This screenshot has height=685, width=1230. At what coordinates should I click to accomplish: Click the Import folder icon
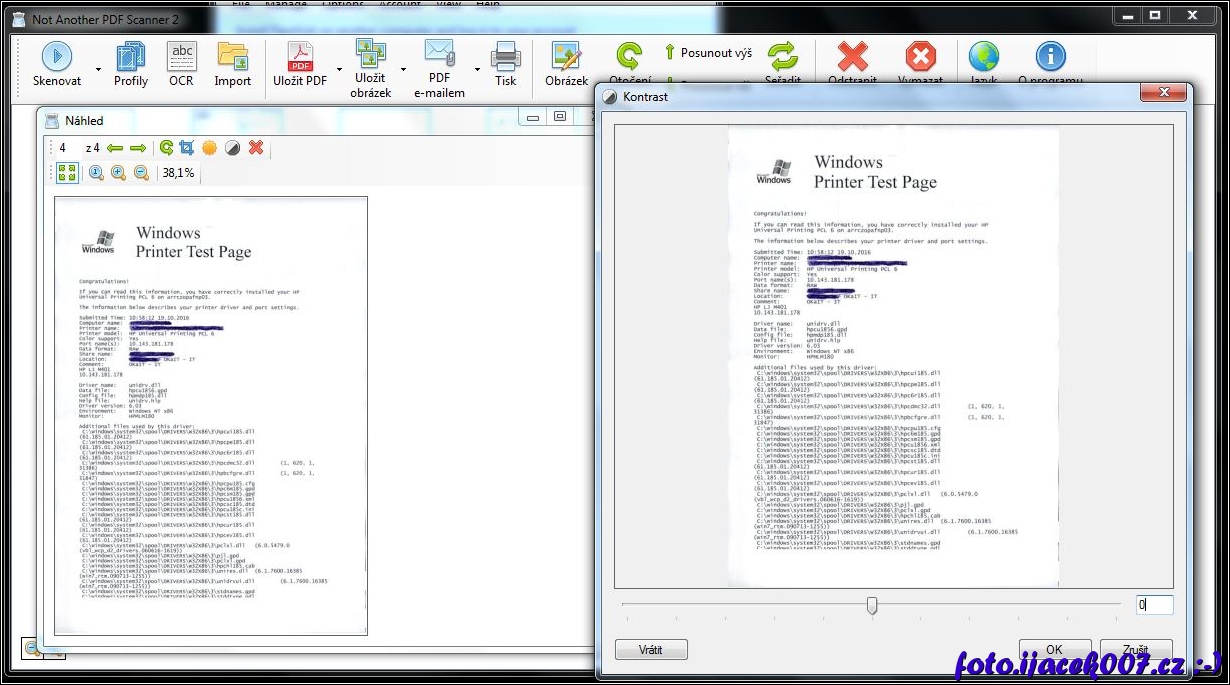232,64
